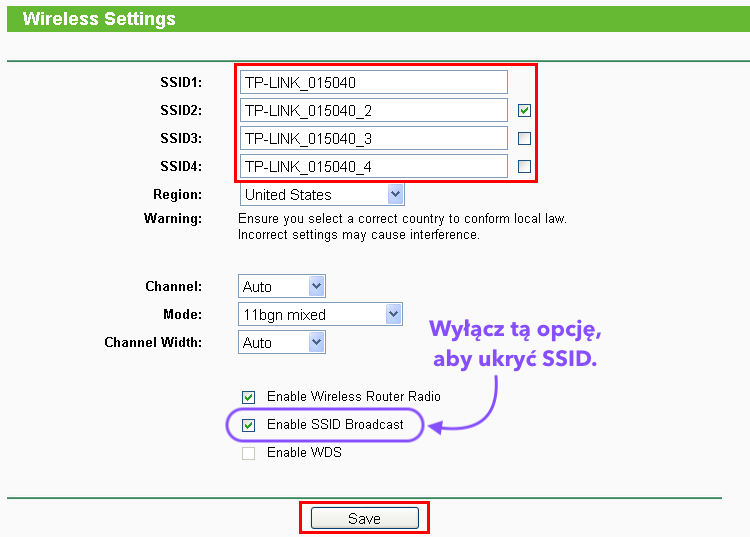This screenshot has height=537, width=750.
Task: Select the SSID4 text field
Action: 373,166
